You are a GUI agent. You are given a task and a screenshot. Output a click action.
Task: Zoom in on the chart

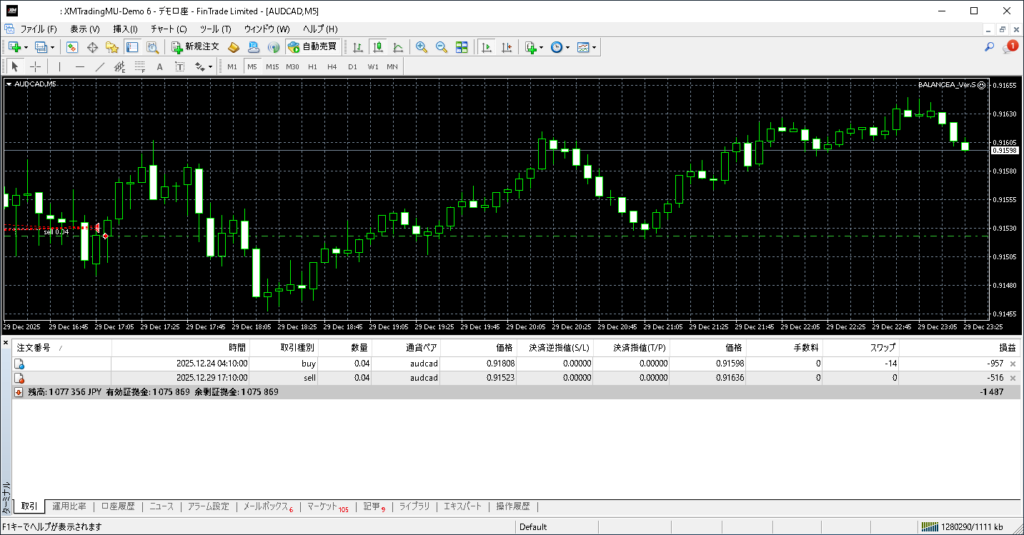[x=422, y=47]
